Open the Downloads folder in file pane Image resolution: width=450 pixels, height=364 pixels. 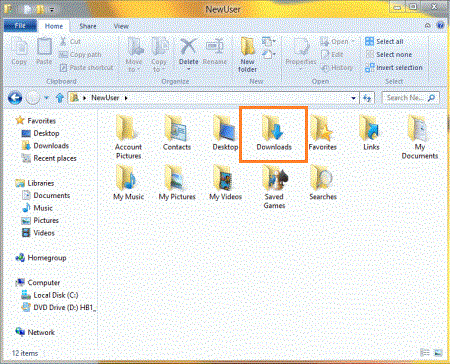pos(274,133)
